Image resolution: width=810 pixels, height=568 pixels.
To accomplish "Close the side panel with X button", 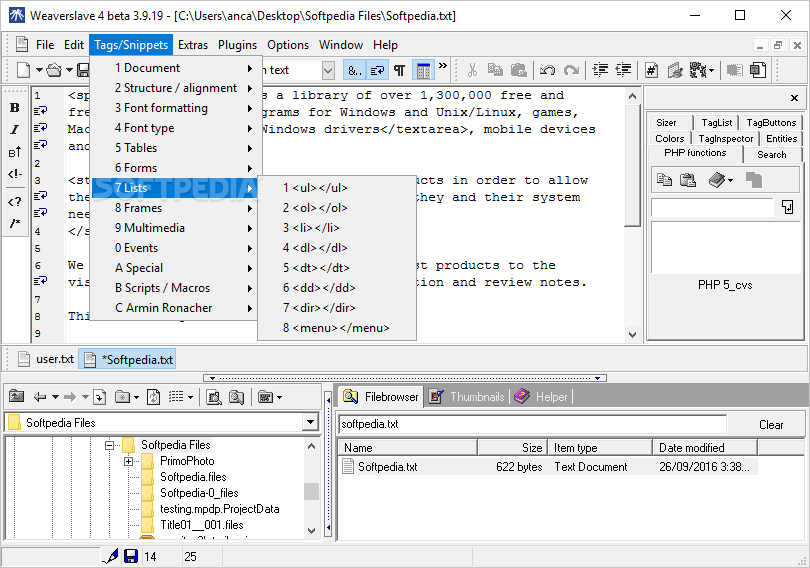I will [795, 98].
